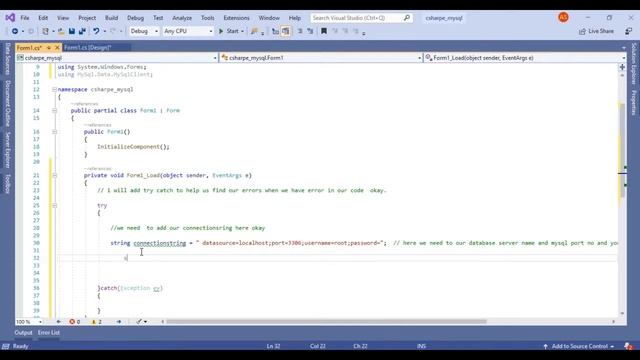Open the Start button dropdown arrow
The width and height of the screenshot is (640, 360).
point(242,31)
